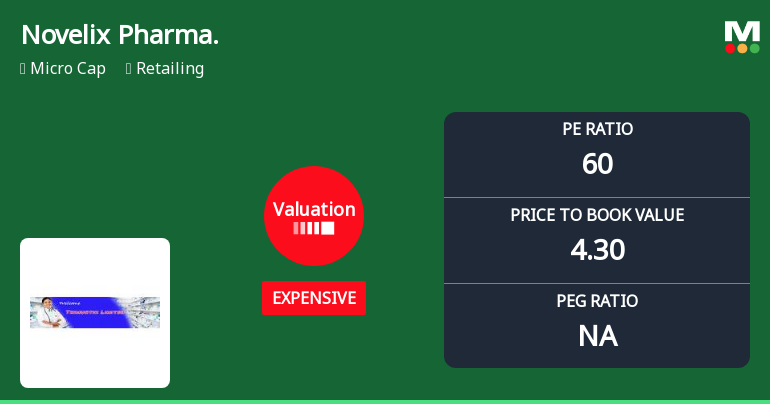The image size is (770, 404).
Task: Click the PE RATIO heading
Action: click(x=597, y=129)
